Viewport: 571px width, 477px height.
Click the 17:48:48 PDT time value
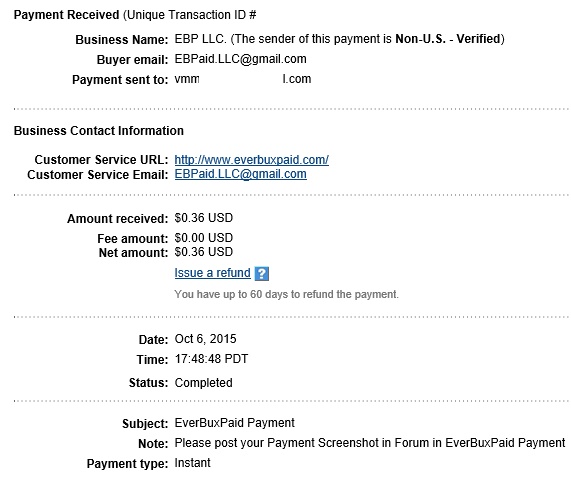211,359
